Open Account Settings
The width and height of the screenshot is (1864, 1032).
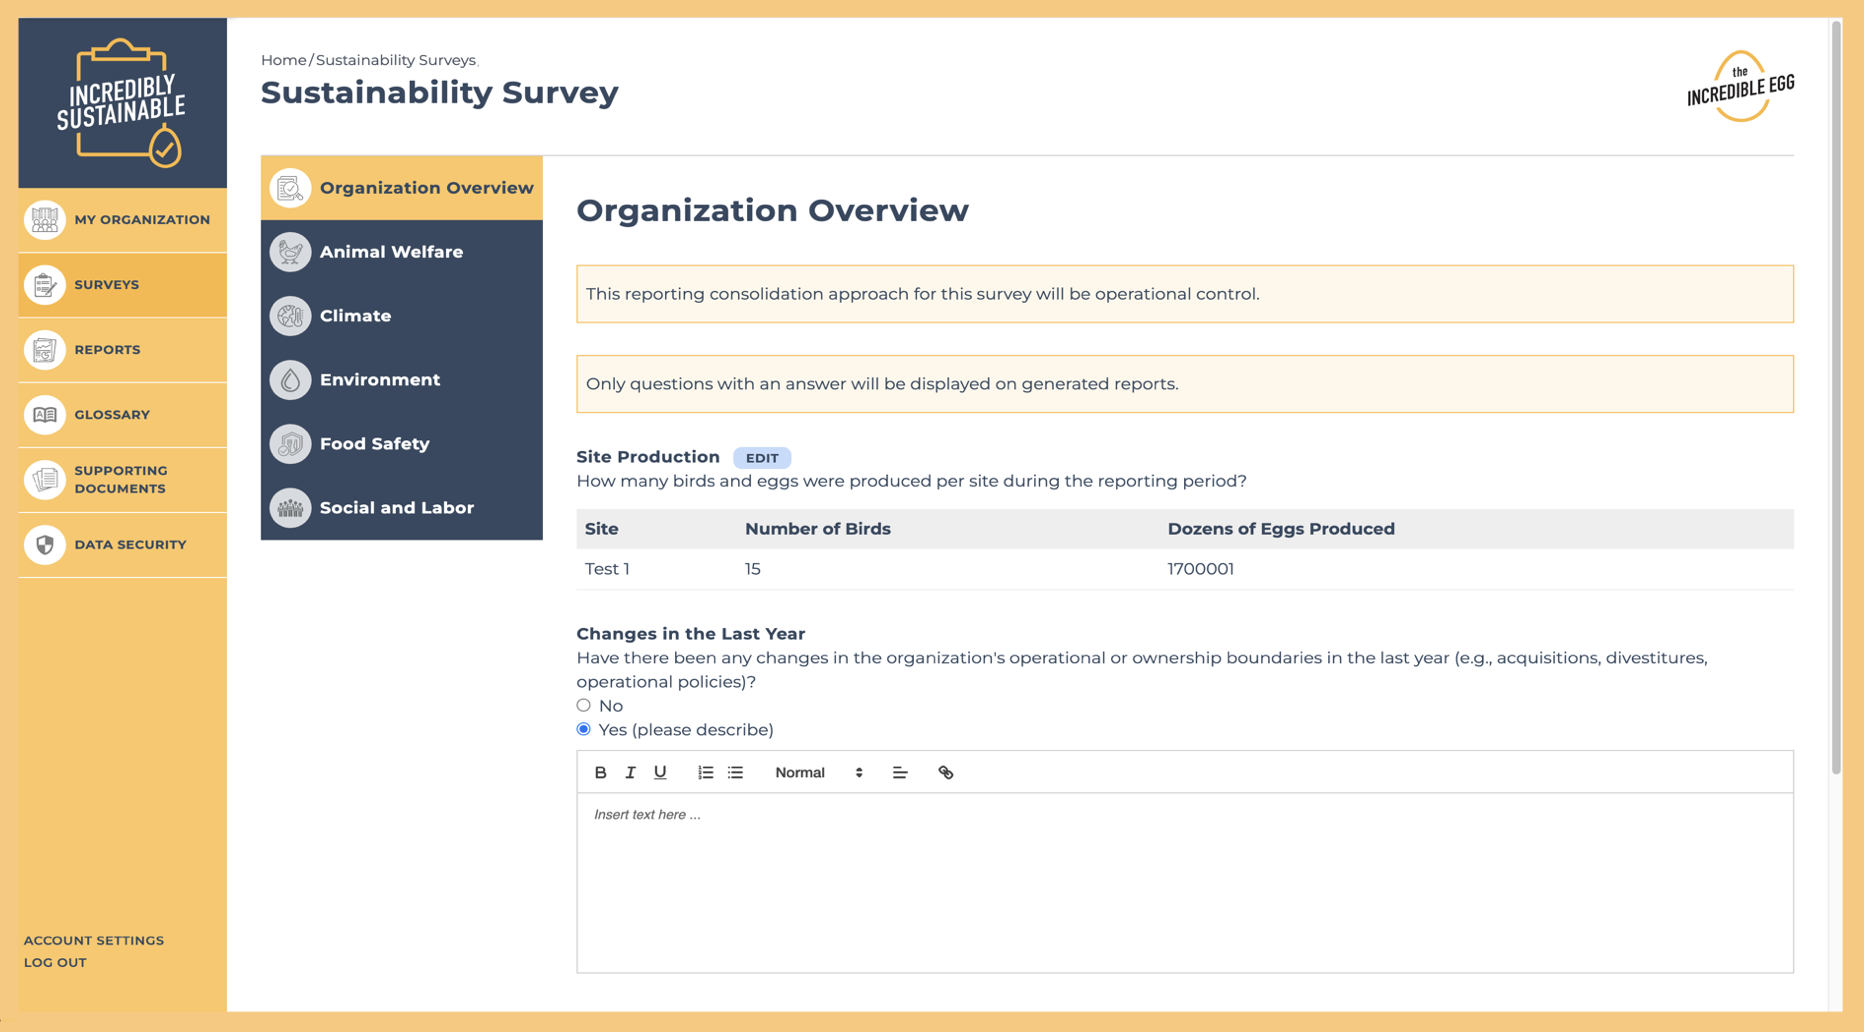click(x=94, y=940)
